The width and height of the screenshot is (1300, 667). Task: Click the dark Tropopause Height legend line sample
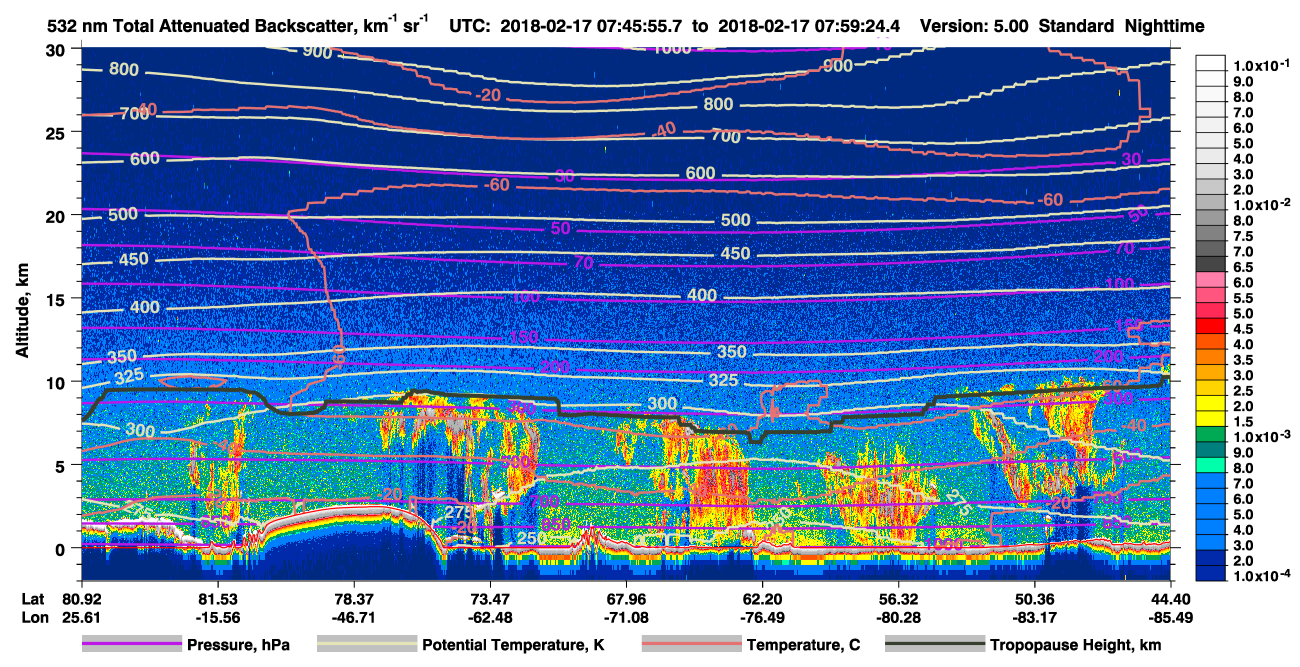[934, 644]
